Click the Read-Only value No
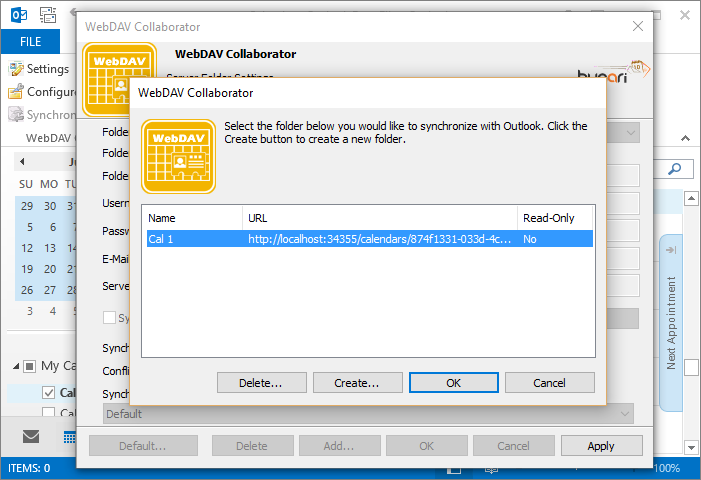701x480 pixels. (x=530, y=239)
